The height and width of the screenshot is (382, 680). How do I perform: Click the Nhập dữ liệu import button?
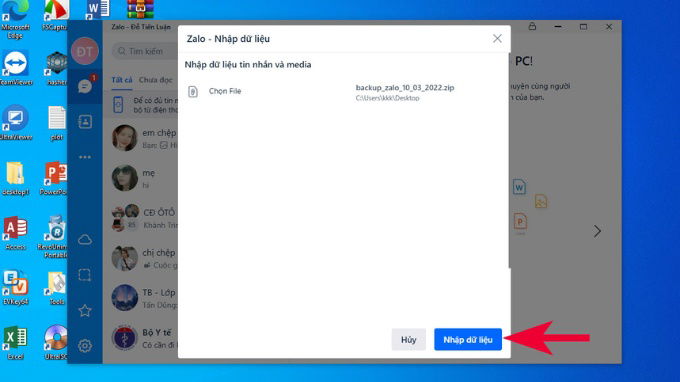click(x=468, y=340)
